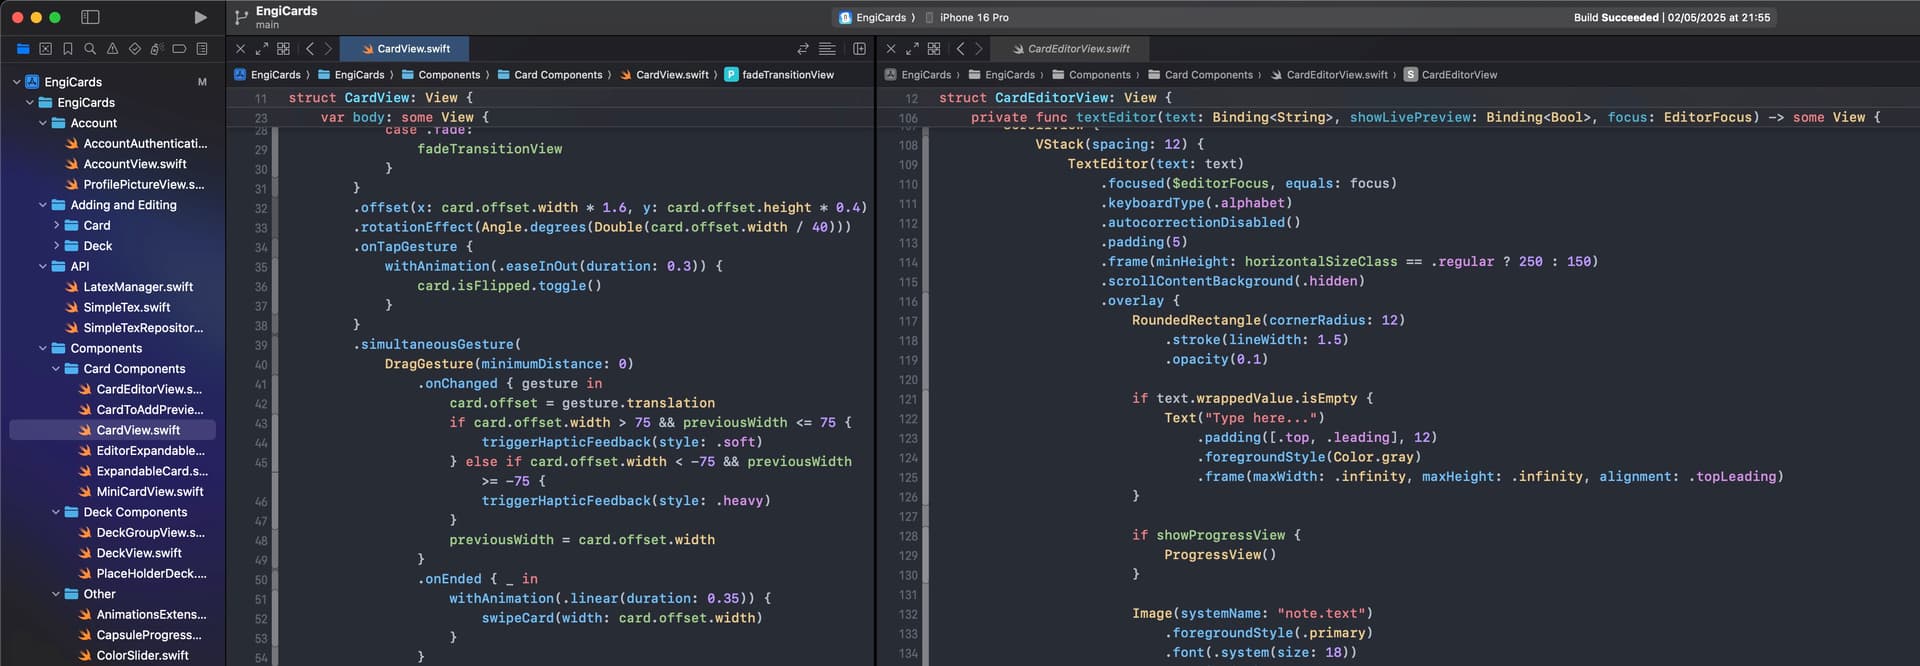The image size is (1920, 666).
Task: Choose the iPhone 16 Pro run destination
Action: click(x=967, y=17)
